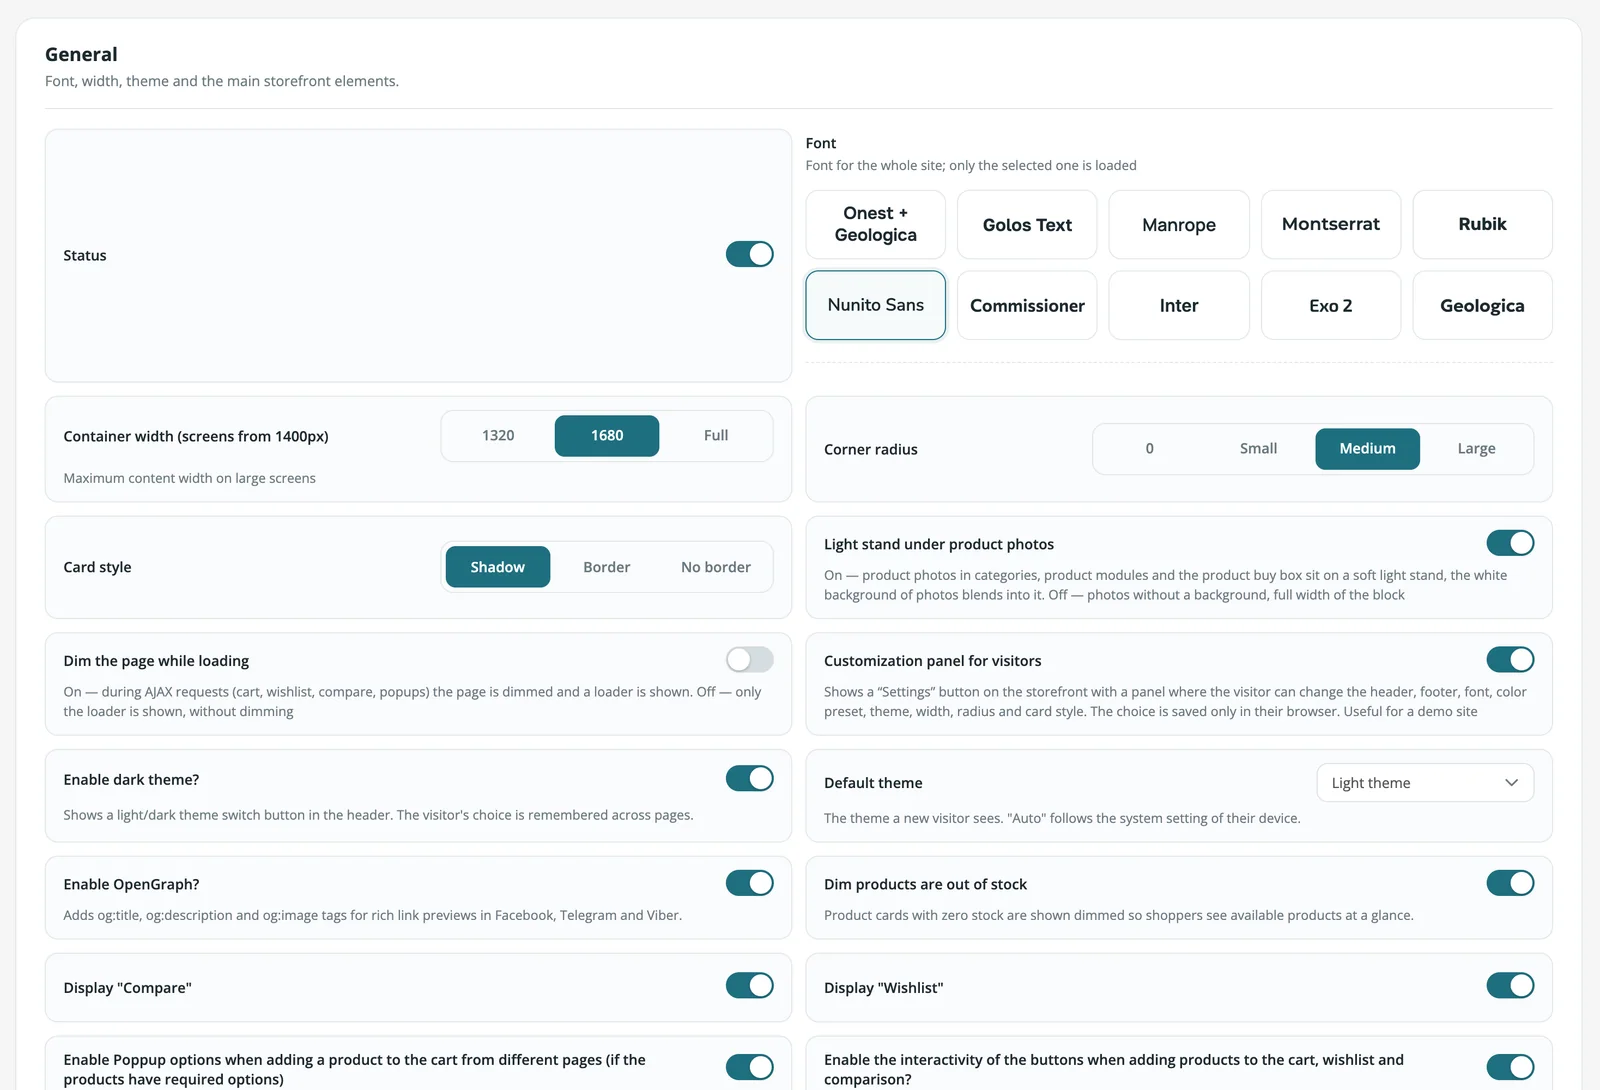Select the Golos Text font
1600x1090 pixels.
click(1027, 224)
